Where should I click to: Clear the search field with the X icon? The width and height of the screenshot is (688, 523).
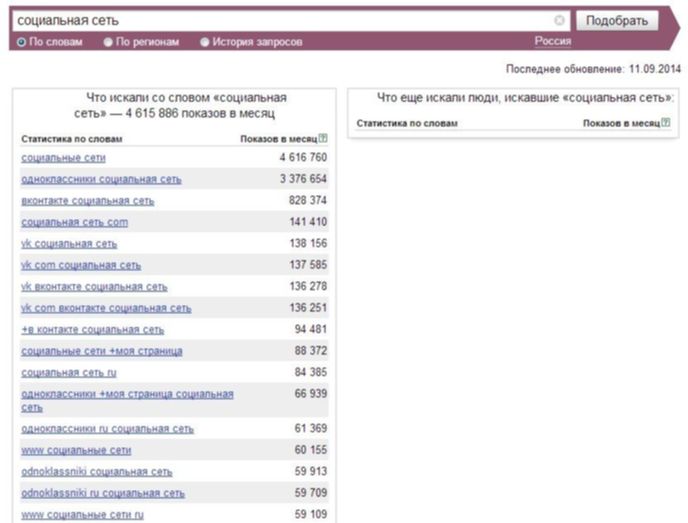coord(559,20)
